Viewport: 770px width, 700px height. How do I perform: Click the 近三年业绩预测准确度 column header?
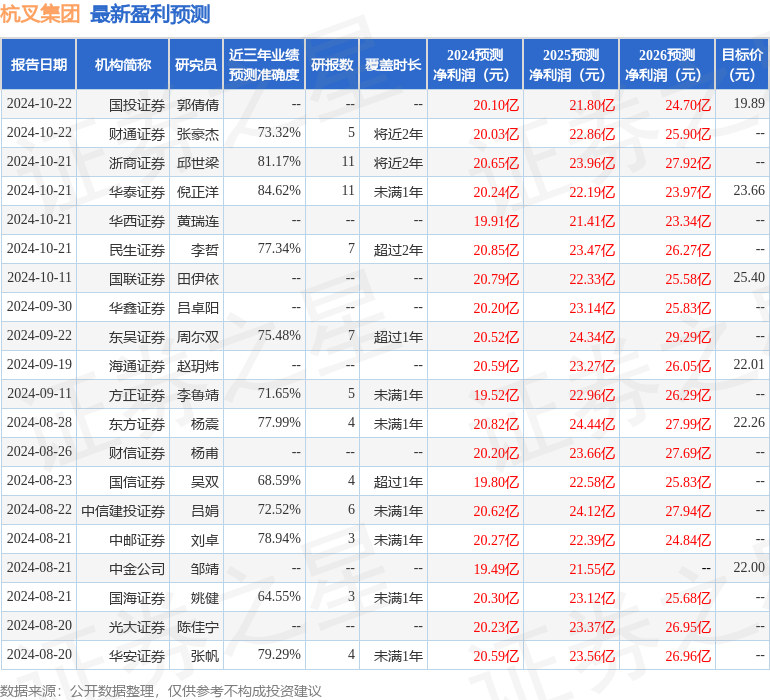264,64
